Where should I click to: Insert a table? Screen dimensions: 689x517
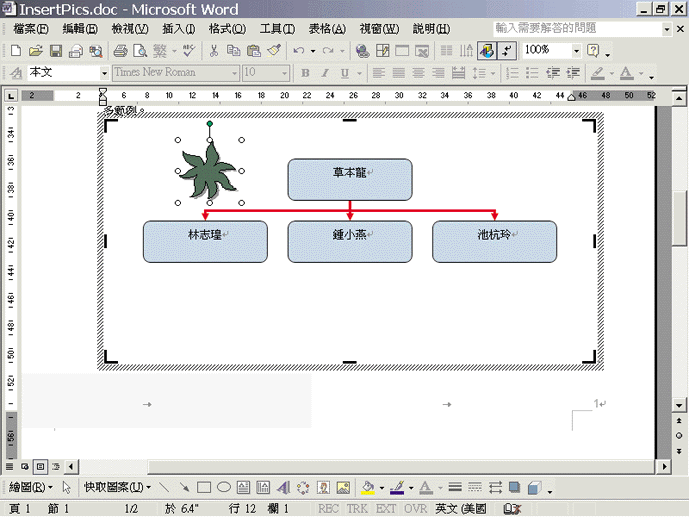coord(402,51)
